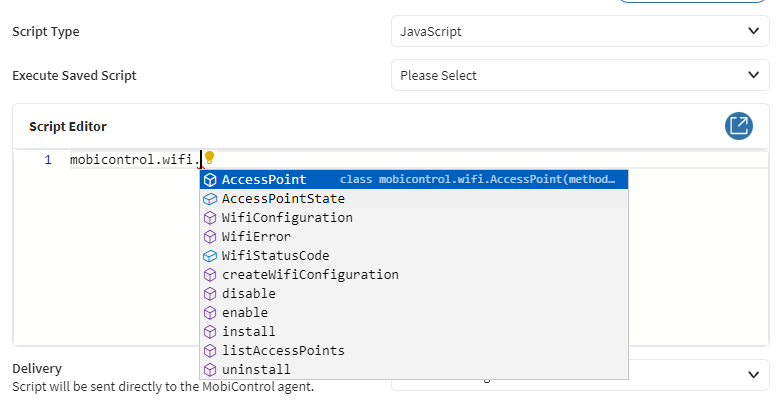Open the Delivery dropdown chevron

pos(753,374)
